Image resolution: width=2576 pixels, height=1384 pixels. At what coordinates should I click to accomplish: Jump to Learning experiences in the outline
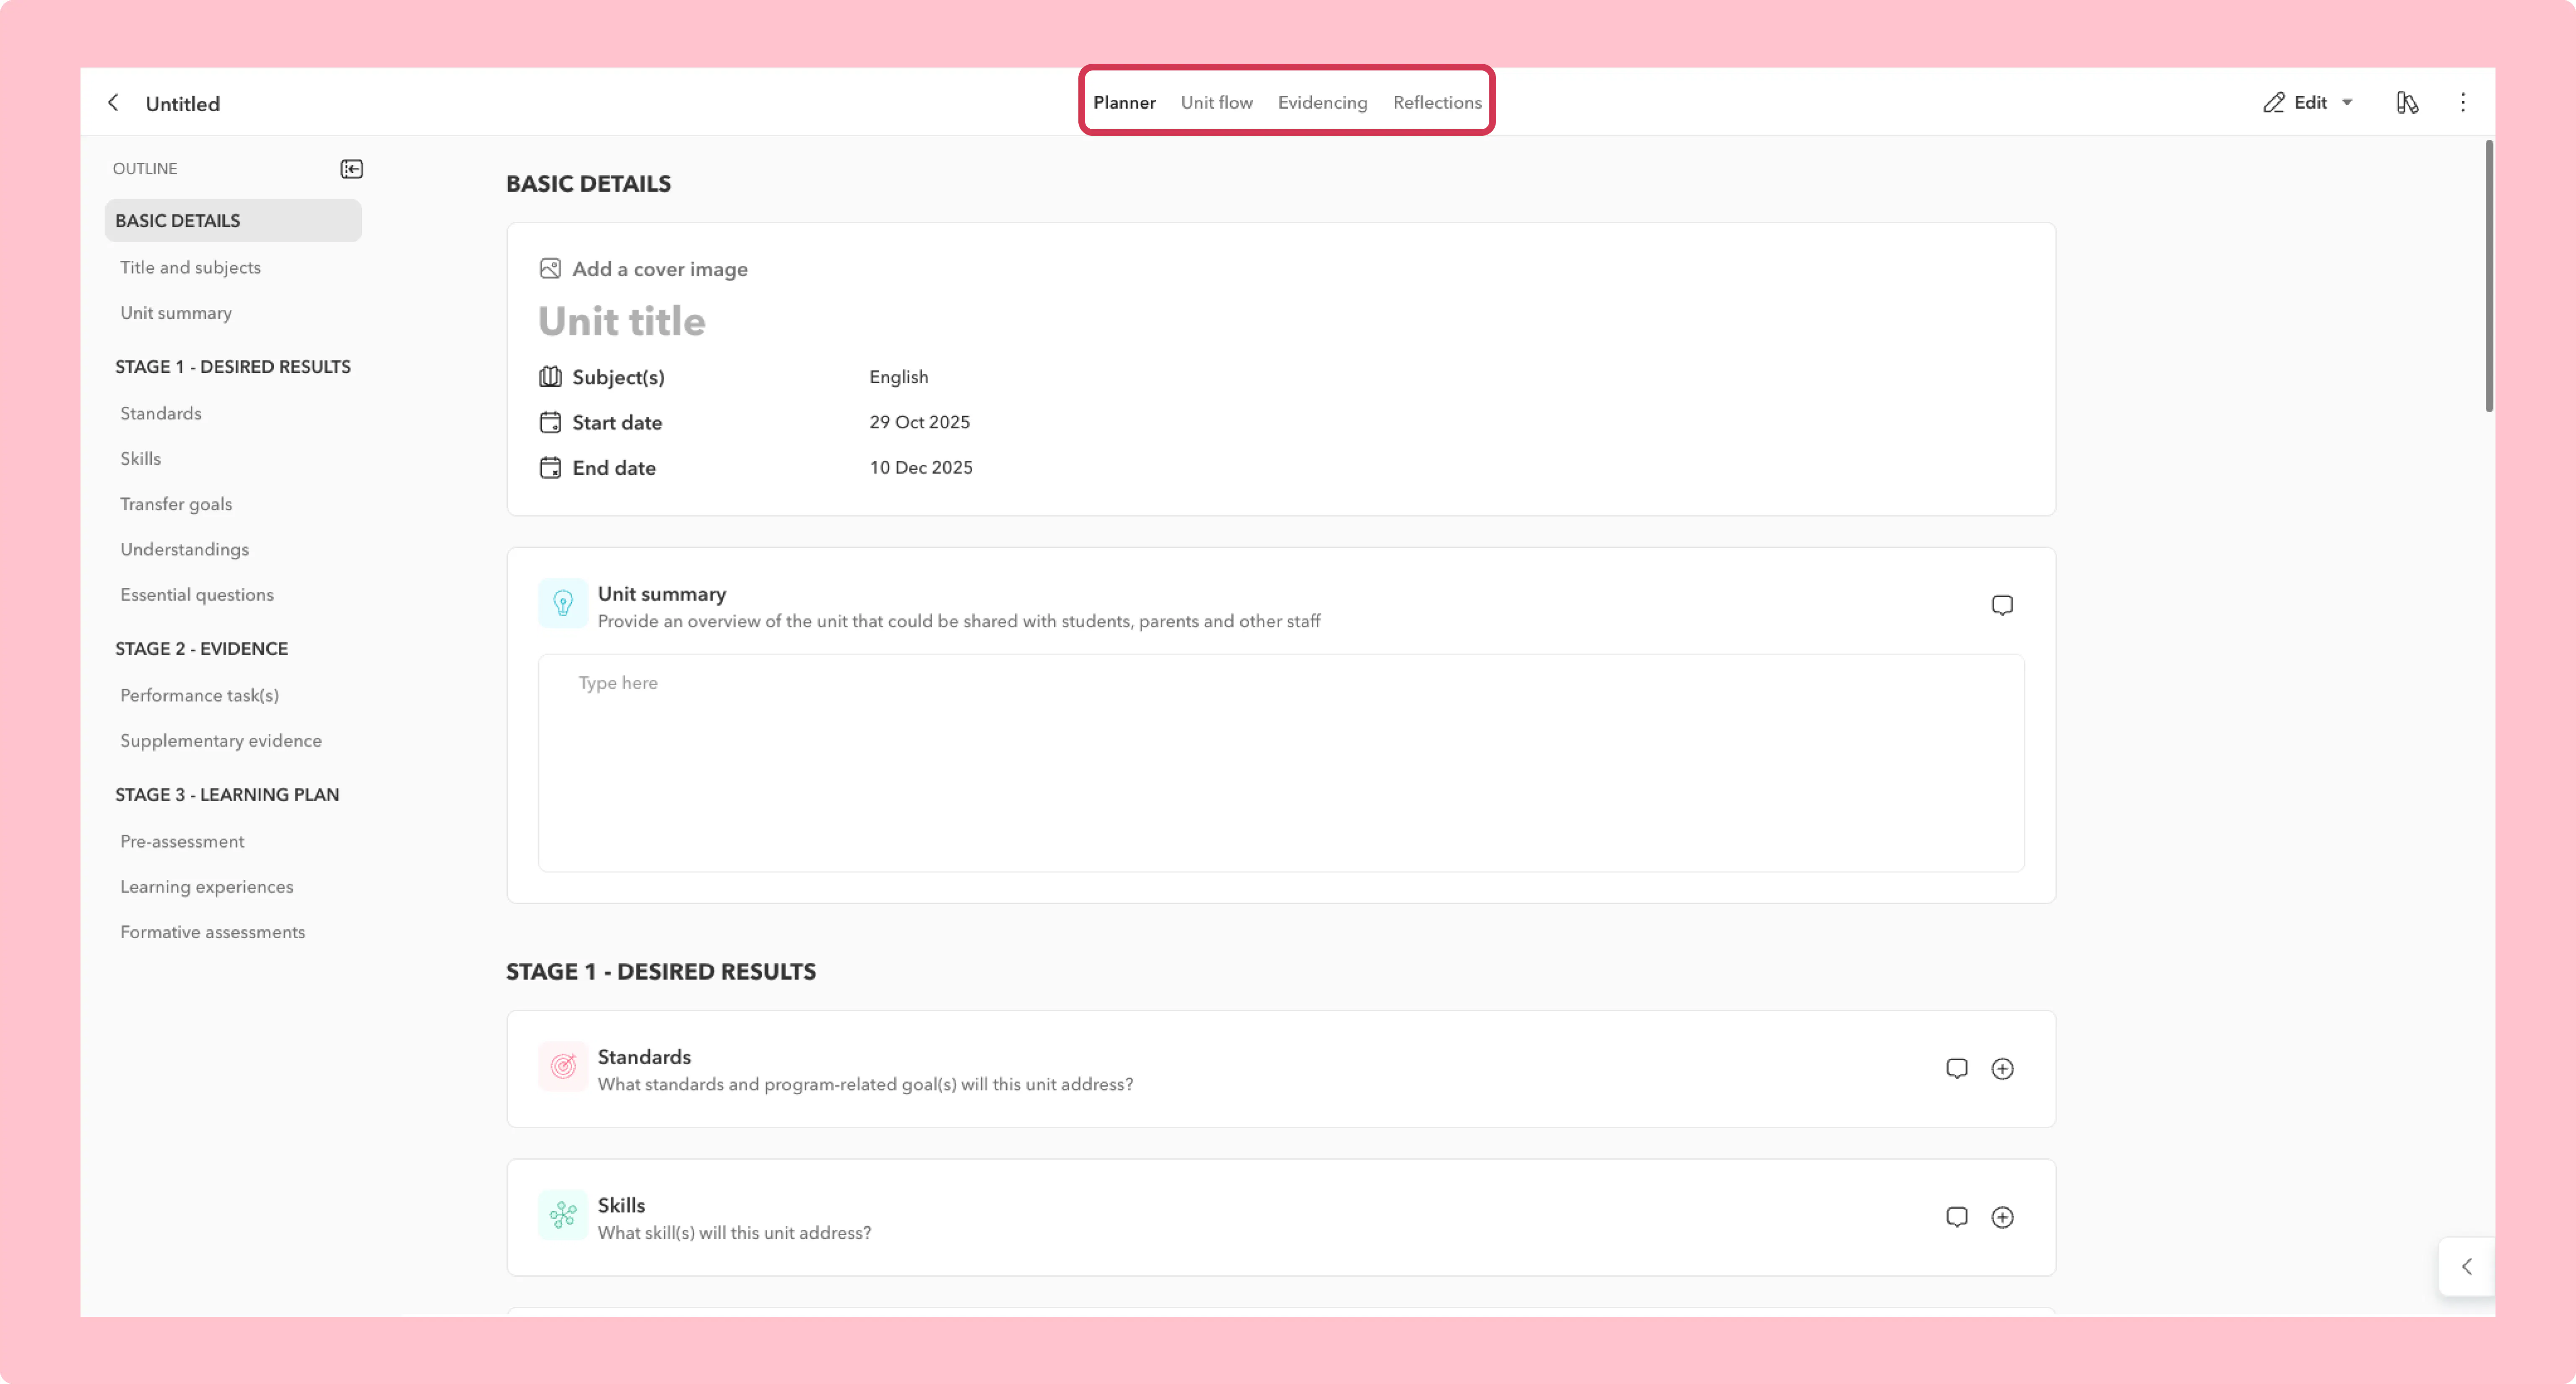tap(207, 886)
